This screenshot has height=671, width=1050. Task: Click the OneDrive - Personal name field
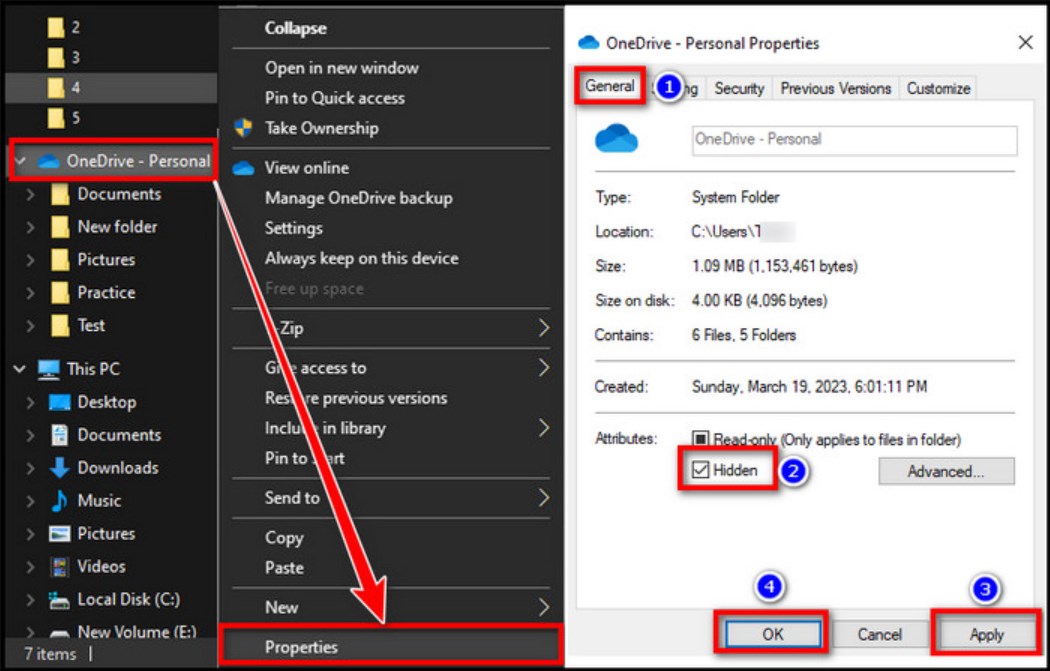(x=854, y=140)
